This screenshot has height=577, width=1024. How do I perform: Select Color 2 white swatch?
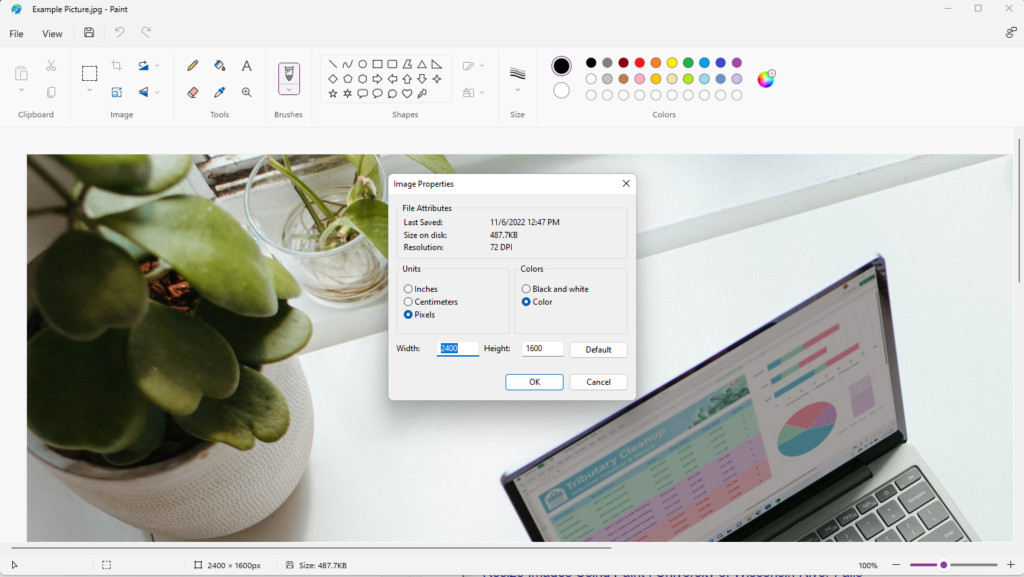561,90
